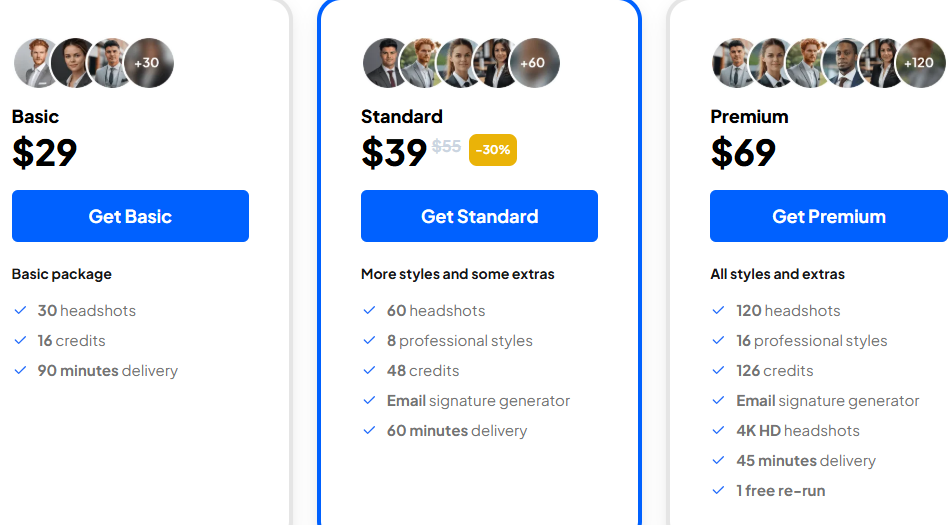Click the checkmark beside 30 headshots
The width and height of the screenshot is (950, 525).
tap(21, 311)
